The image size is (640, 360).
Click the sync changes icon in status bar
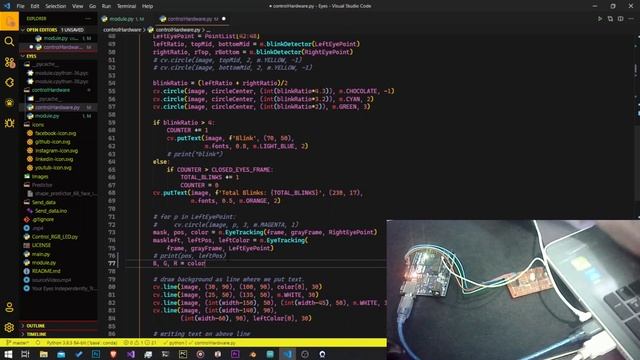38,343
